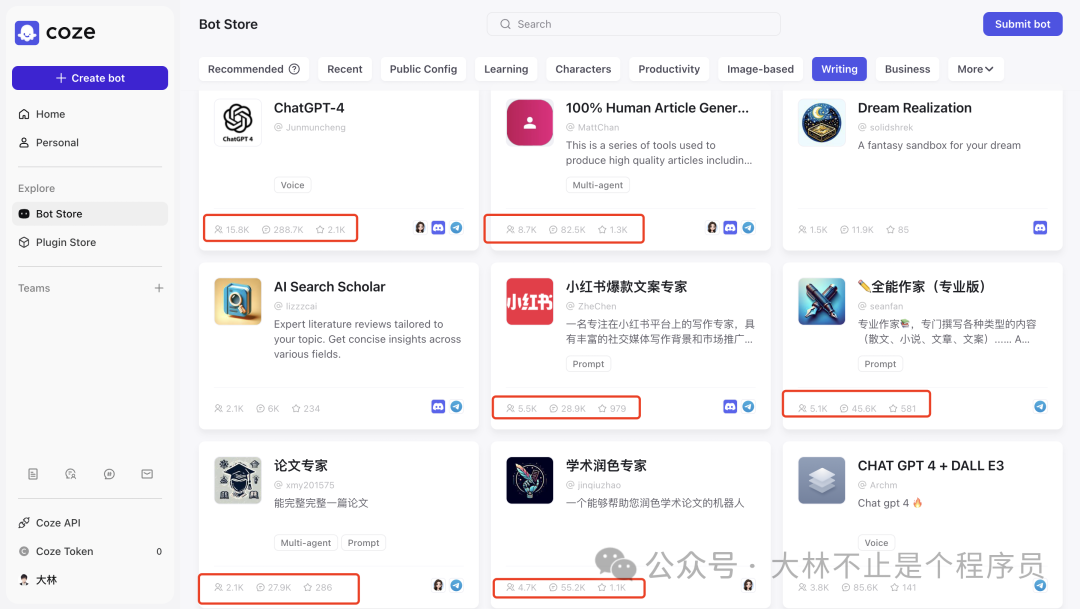Viewport: 1080px width, 609px height.
Task: Click the plus icon beside Teams
Action: coord(159,288)
